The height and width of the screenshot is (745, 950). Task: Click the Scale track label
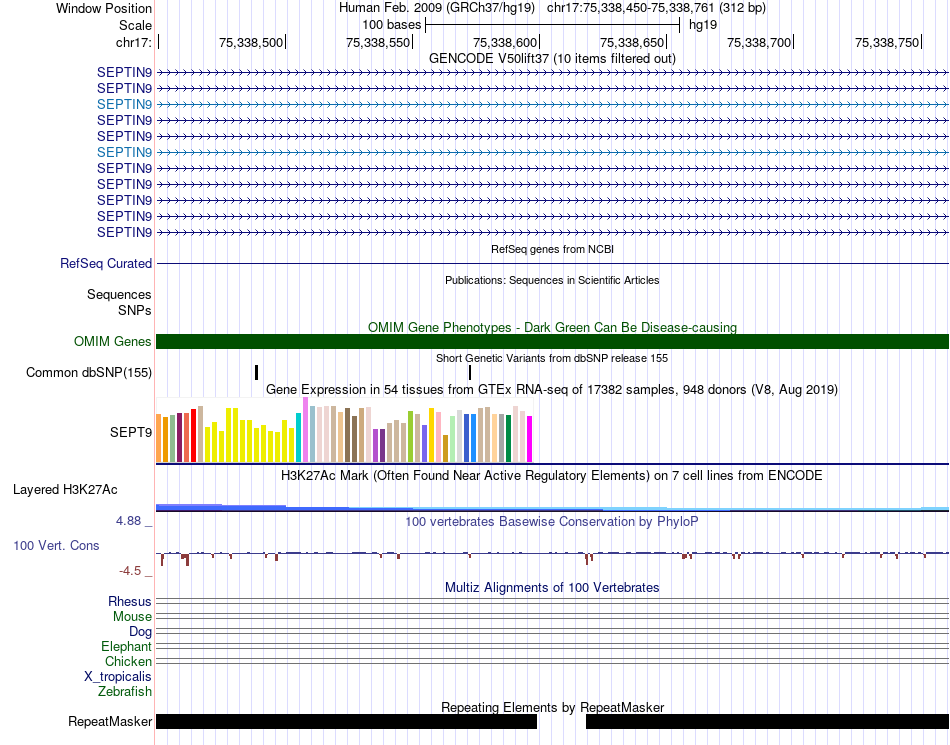[x=135, y=25]
